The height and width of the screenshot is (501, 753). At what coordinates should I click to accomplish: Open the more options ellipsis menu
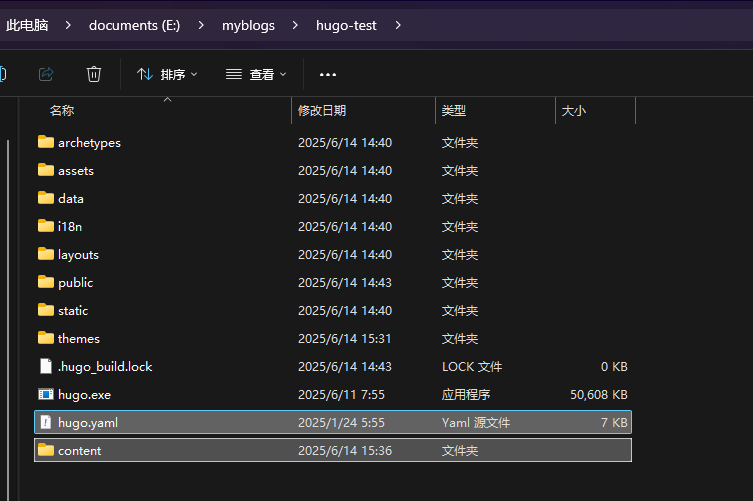coord(328,74)
